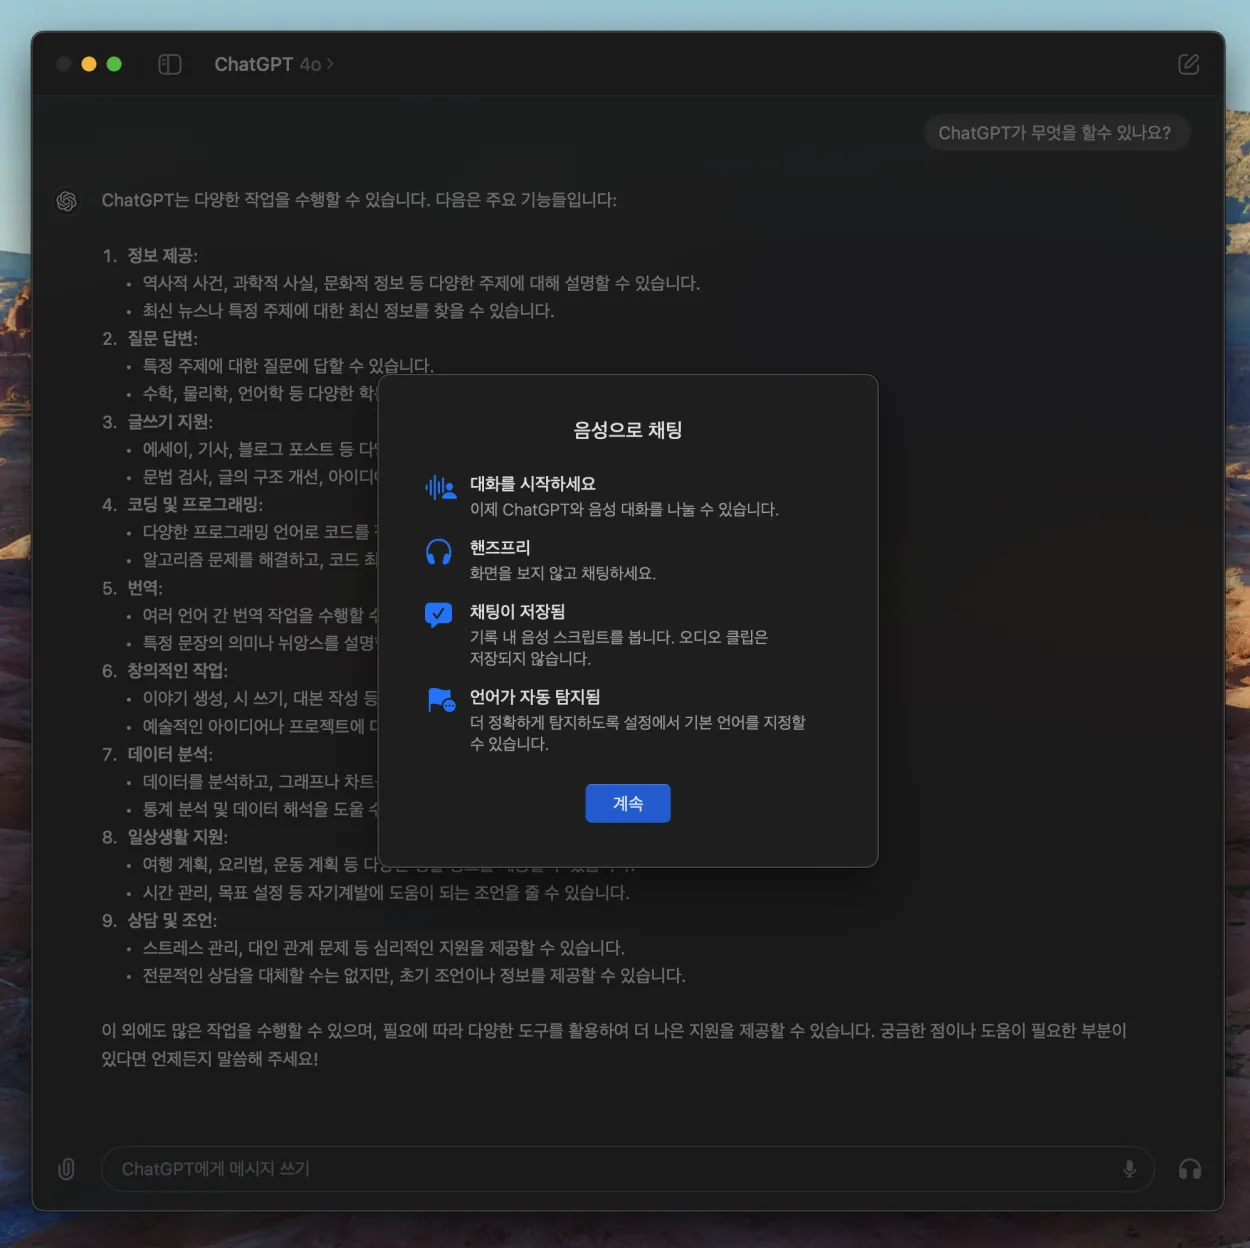Click the message input field
Screen dimensions: 1250x1248
click(x=628, y=1168)
